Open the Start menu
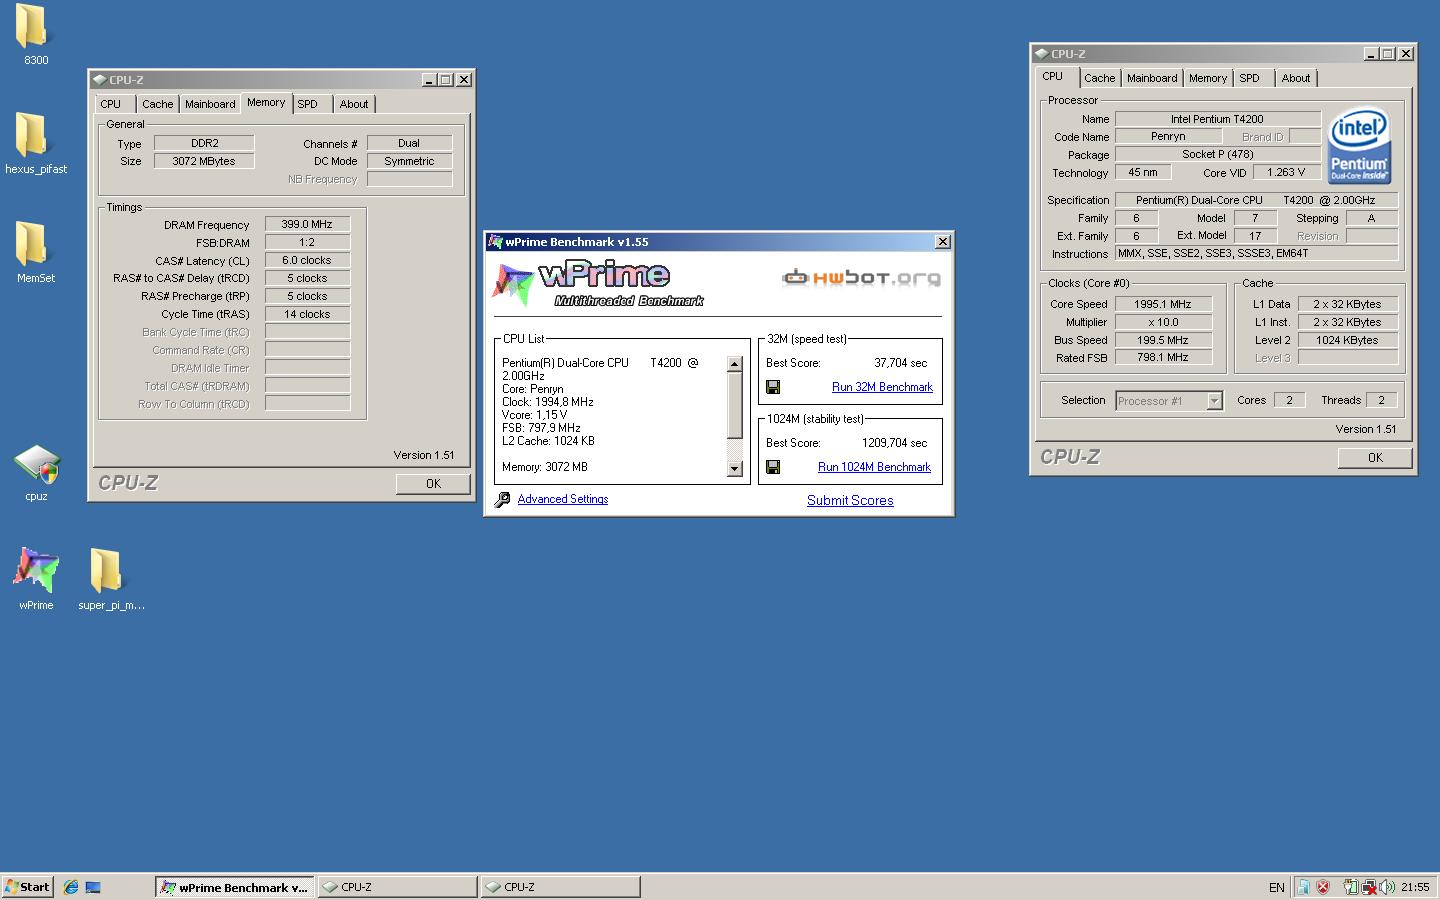The height and width of the screenshot is (900, 1440). pos(28,887)
